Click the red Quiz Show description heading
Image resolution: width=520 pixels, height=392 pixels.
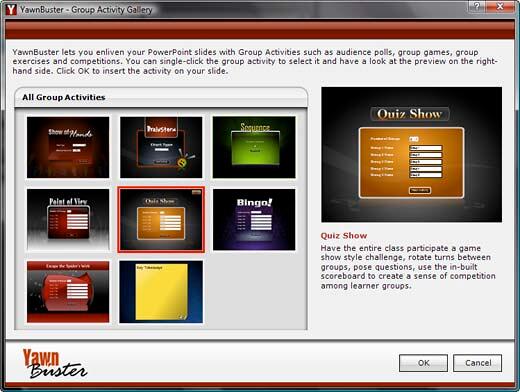344,235
